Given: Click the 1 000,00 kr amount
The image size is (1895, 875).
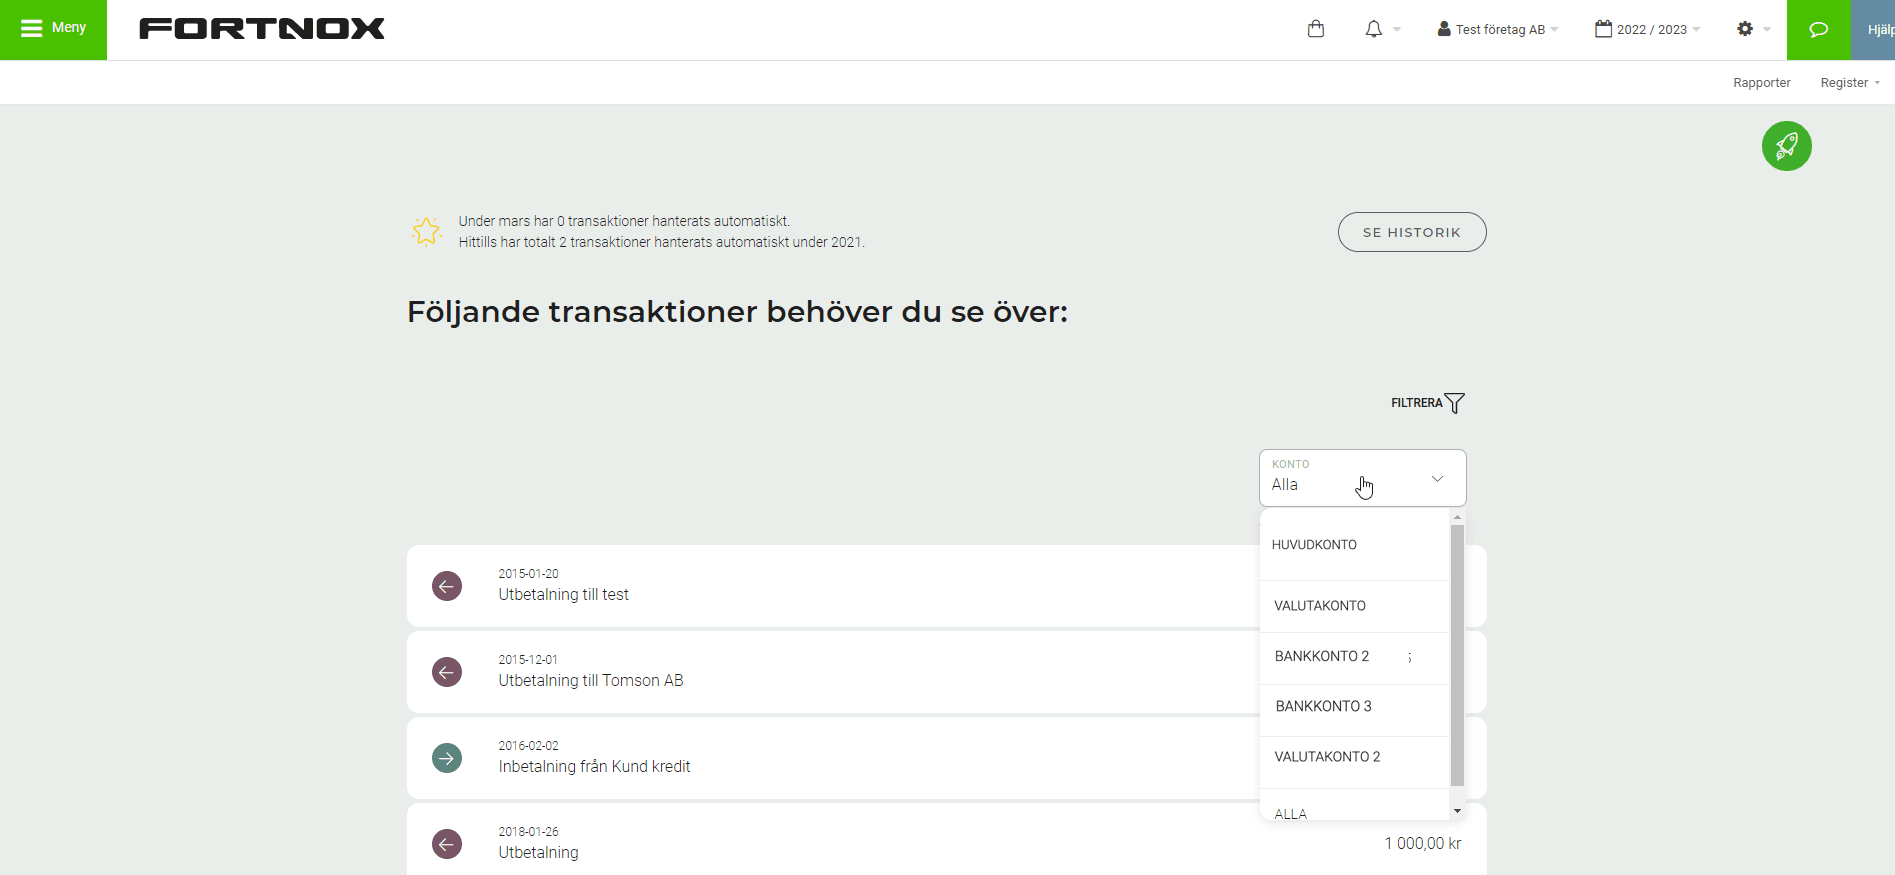Looking at the screenshot, I should (x=1423, y=844).
